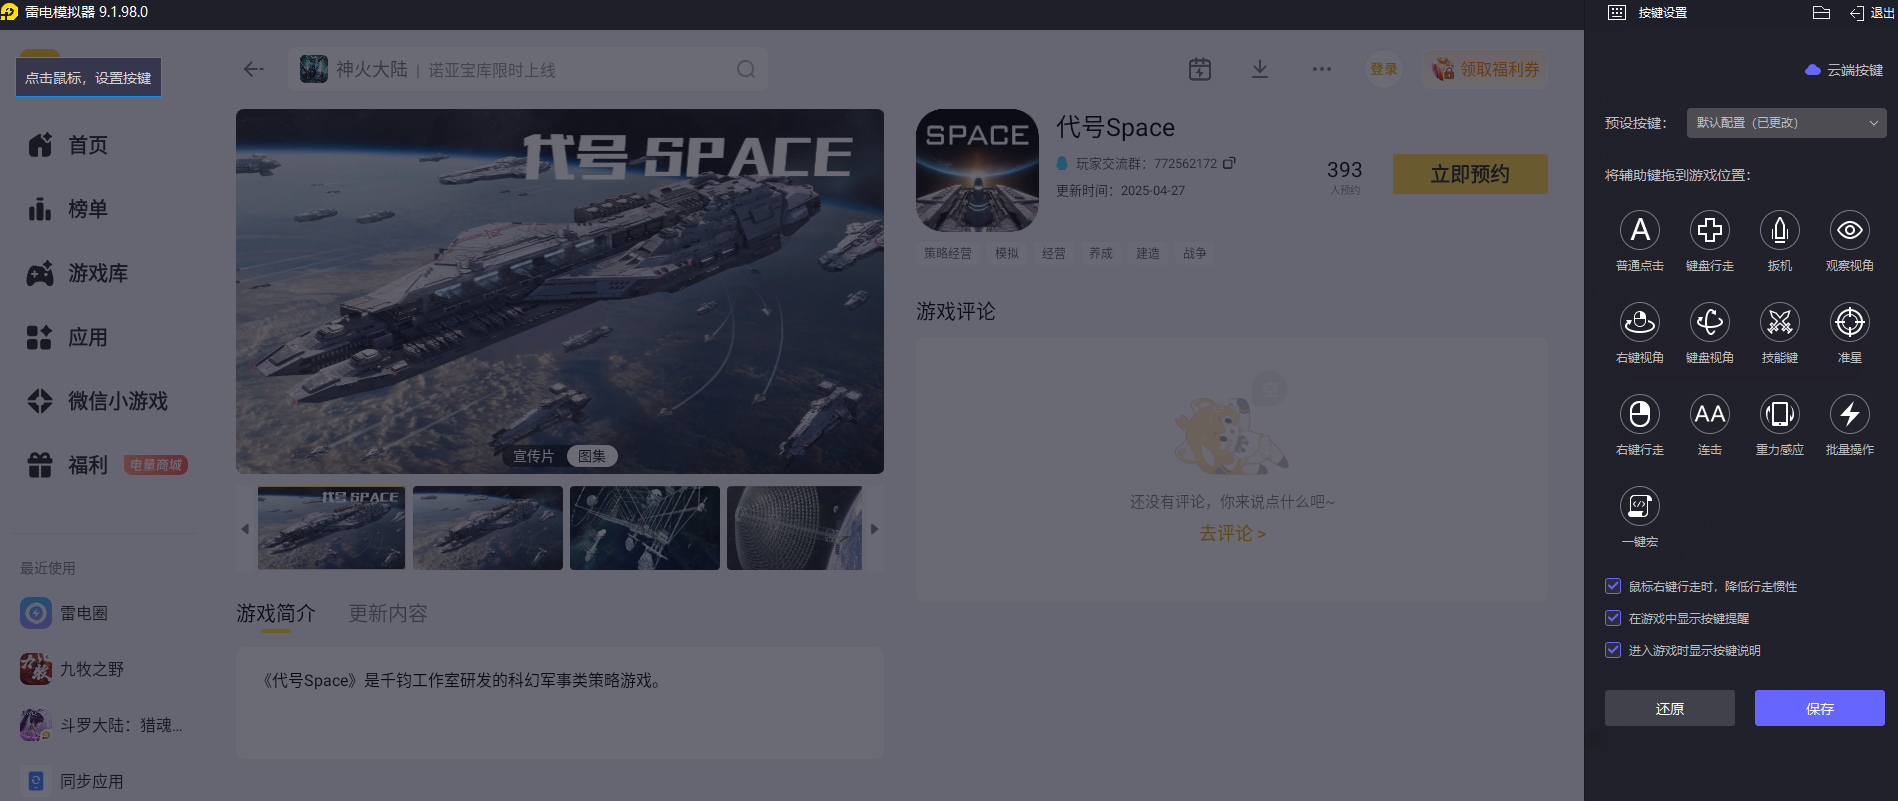Click the back arrow in game center
This screenshot has height=801, width=1898.
click(254, 69)
